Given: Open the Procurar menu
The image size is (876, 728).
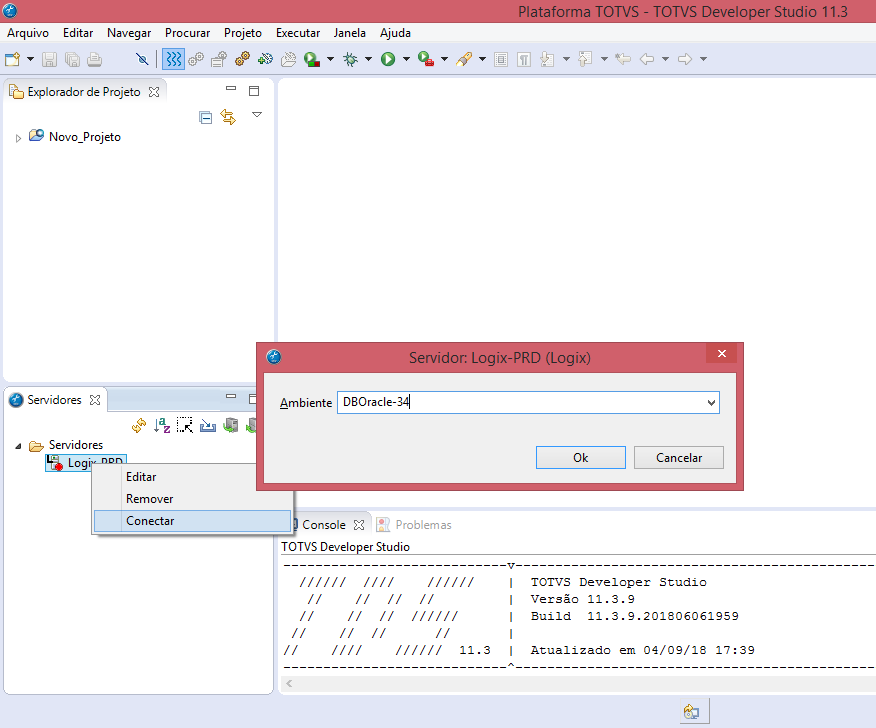Looking at the screenshot, I should point(187,33).
